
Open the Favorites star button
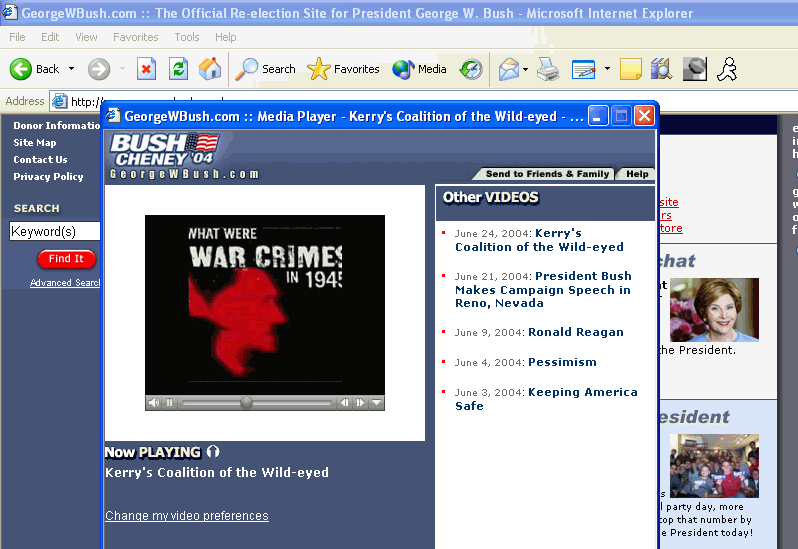[x=344, y=69]
